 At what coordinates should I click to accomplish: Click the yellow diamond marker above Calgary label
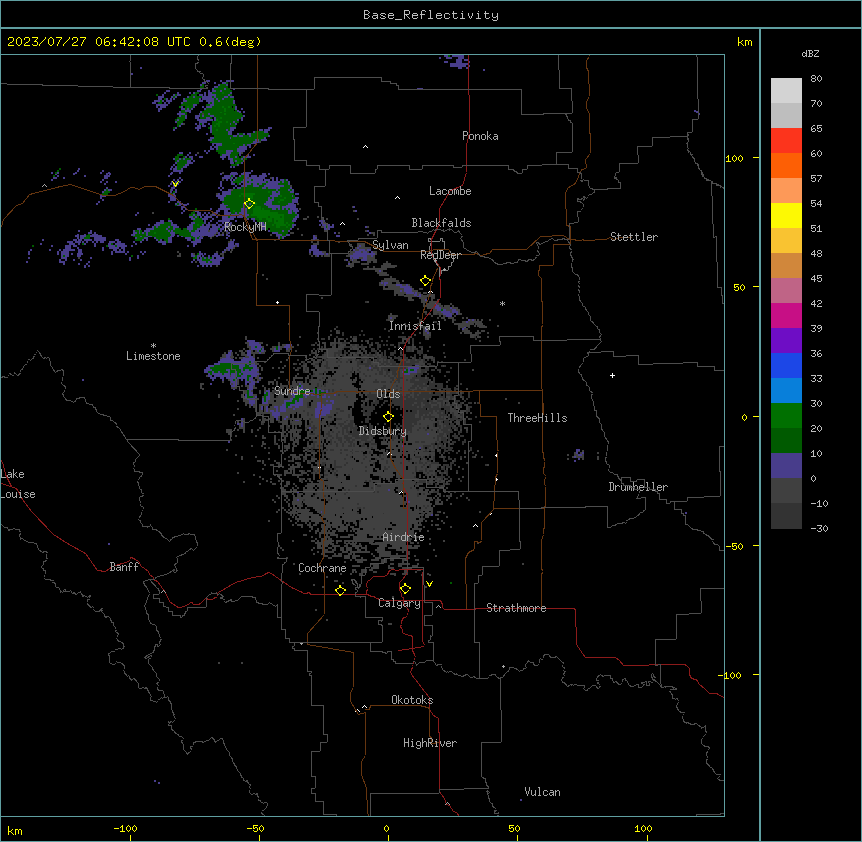pos(405,589)
